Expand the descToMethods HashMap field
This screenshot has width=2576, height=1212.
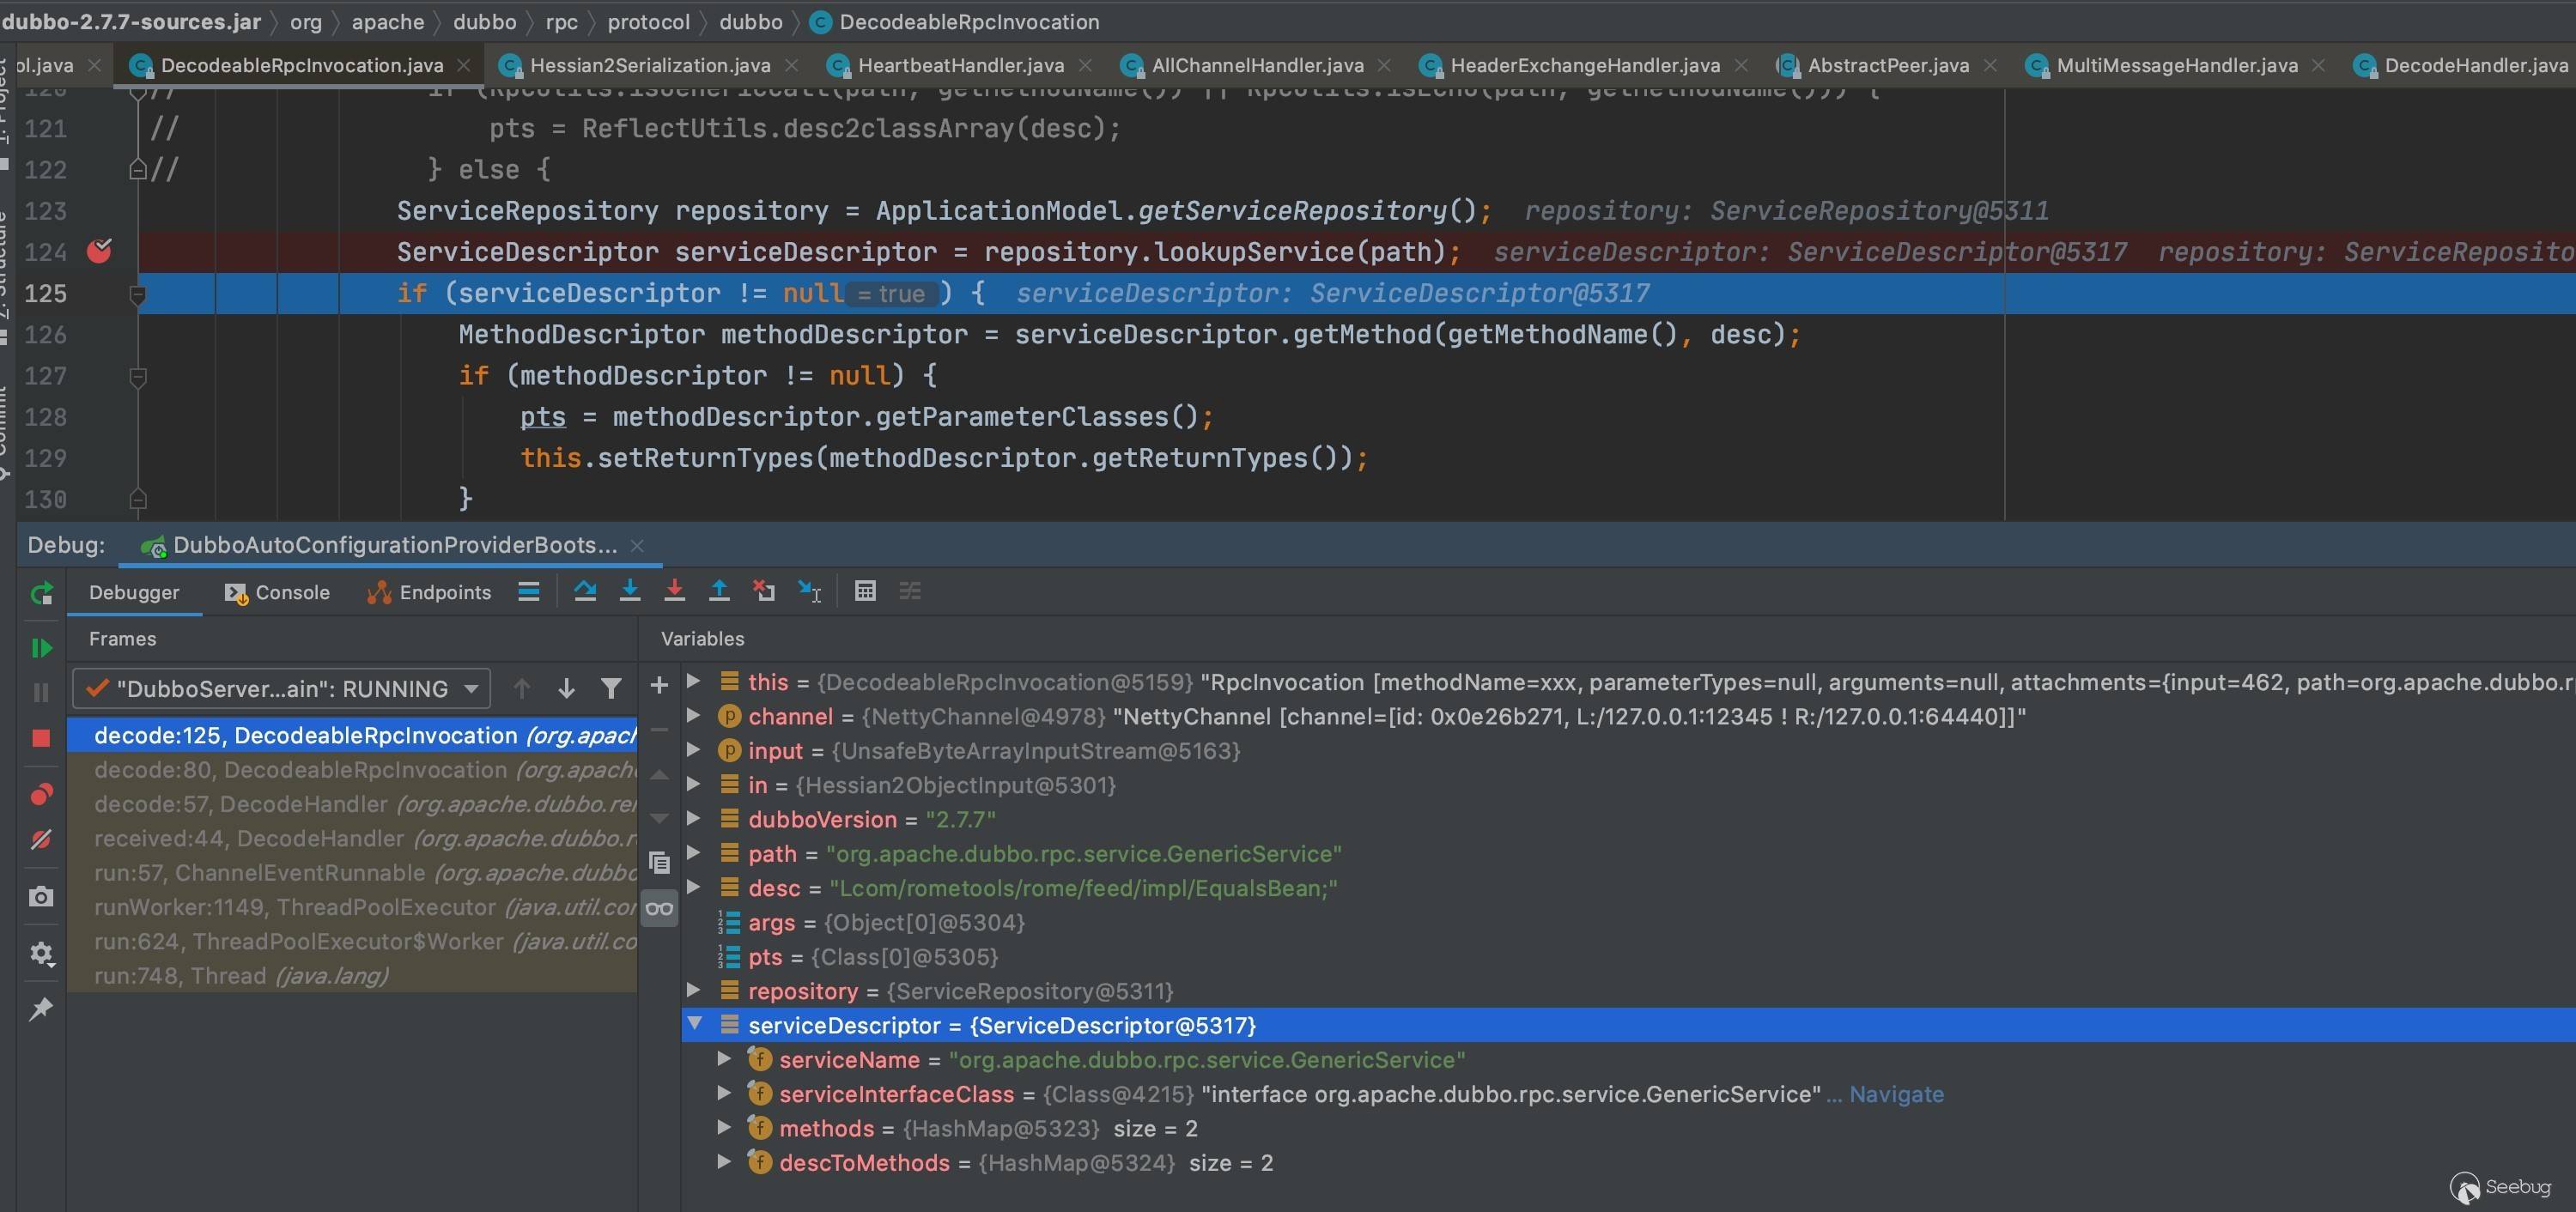(x=725, y=1162)
